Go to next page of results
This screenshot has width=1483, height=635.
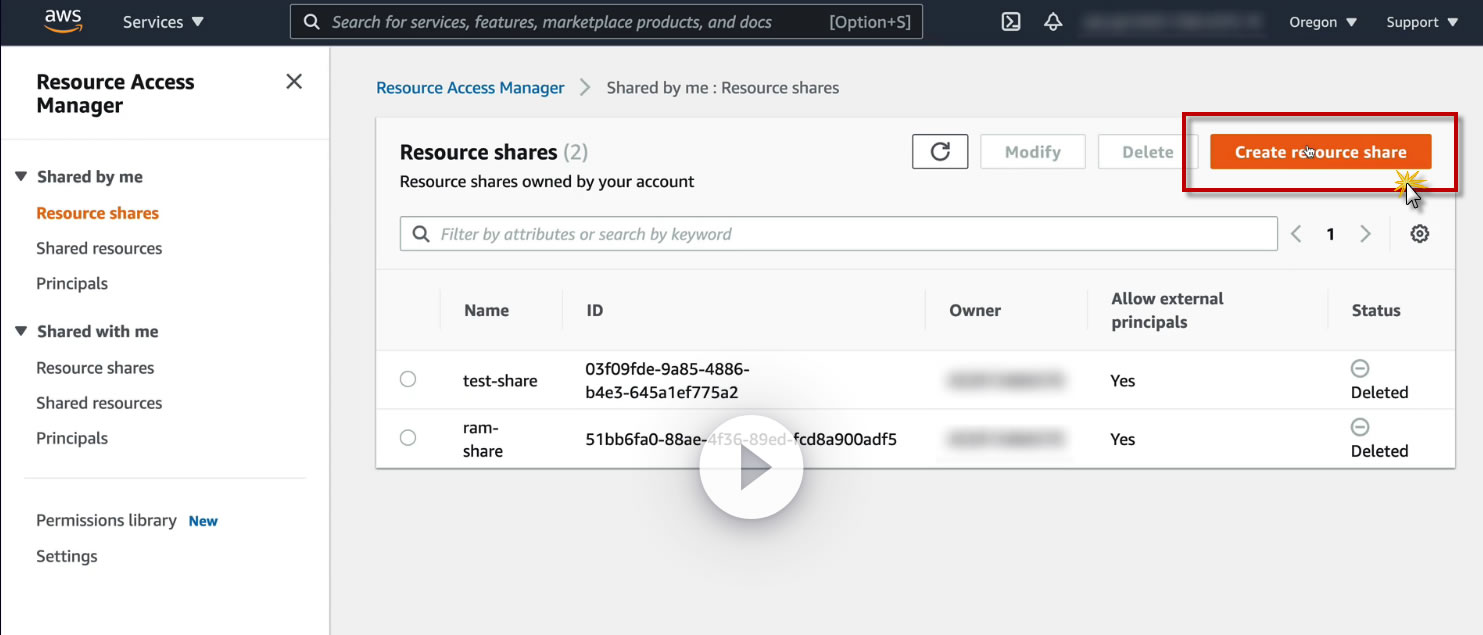[x=1365, y=234]
